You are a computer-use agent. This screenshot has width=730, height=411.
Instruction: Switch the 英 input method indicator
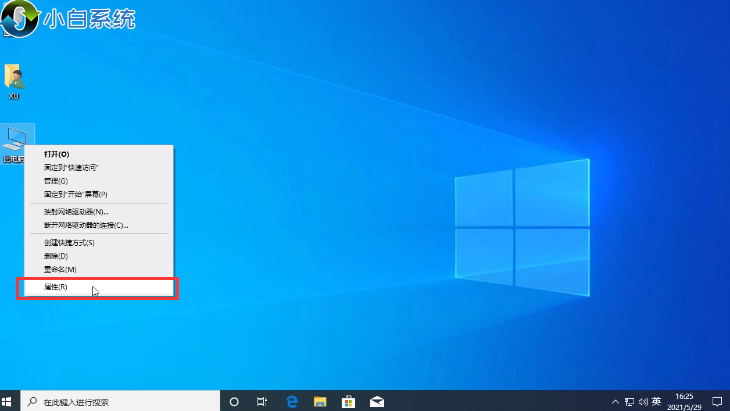tap(656, 401)
